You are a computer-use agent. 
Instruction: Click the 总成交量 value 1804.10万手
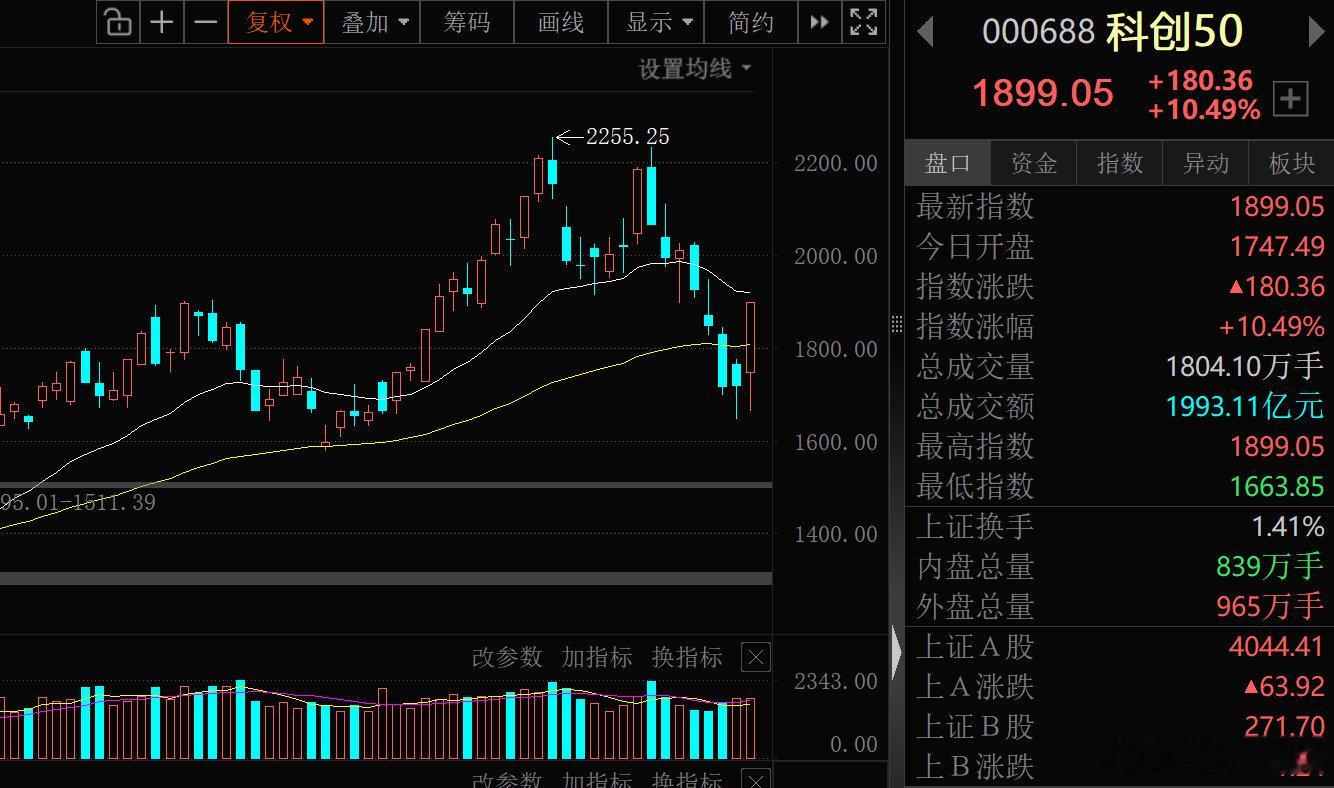1245,367
